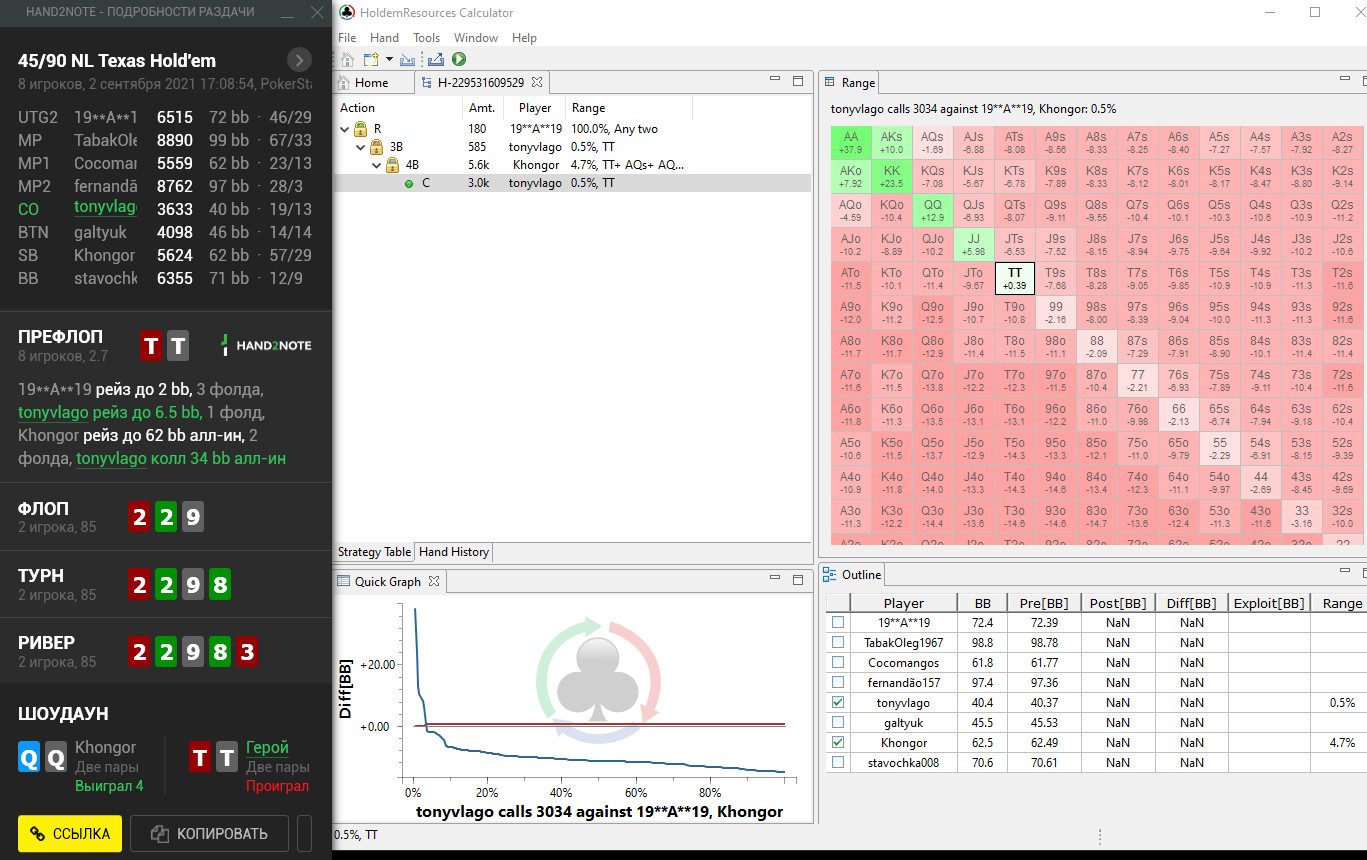This screenshot has width=1367, height=860.
Task: Open the File menu
Action: click(347, 38)
